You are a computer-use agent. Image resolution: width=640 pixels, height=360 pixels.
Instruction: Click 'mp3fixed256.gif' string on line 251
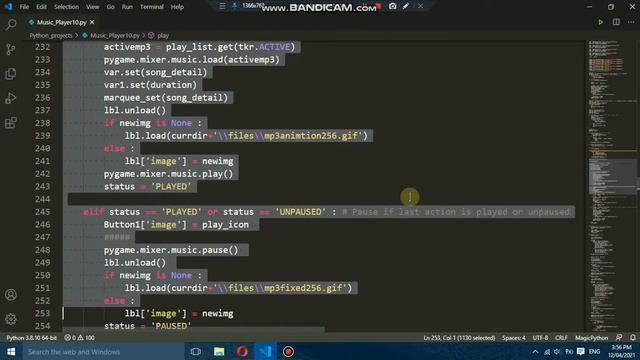point(303,288)
